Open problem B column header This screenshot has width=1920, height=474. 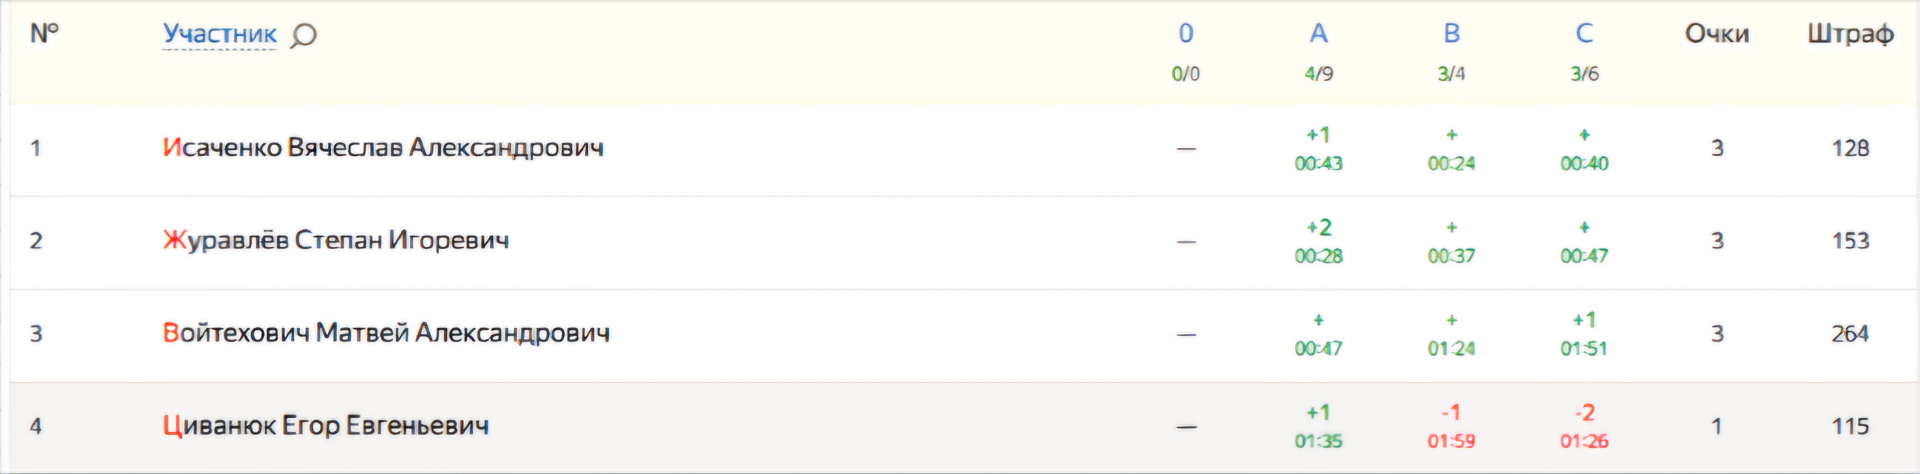[1451, 34]
